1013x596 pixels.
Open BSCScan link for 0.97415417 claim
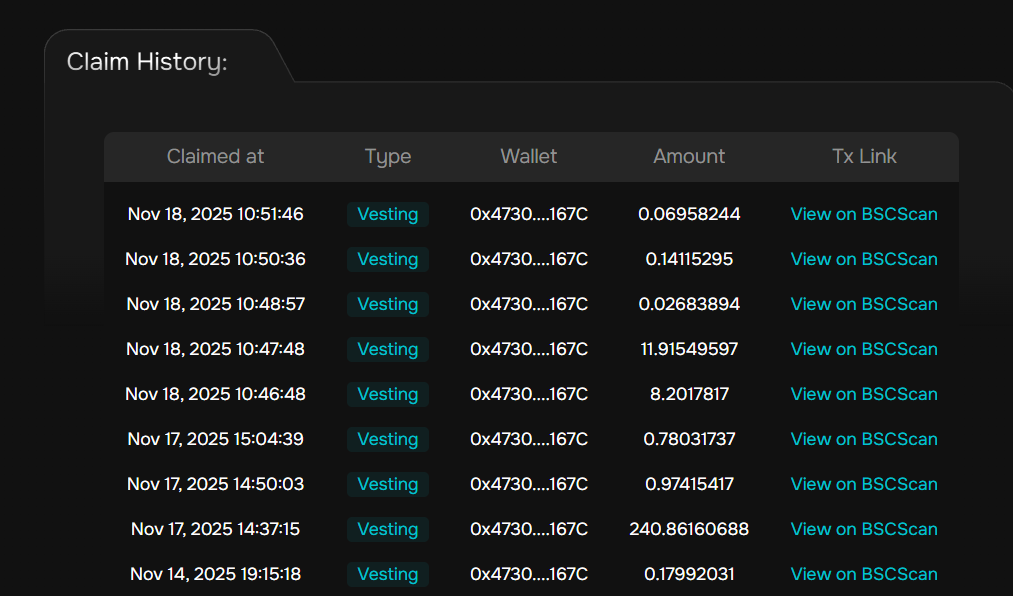pyautogui.click(x=864, y=484)
